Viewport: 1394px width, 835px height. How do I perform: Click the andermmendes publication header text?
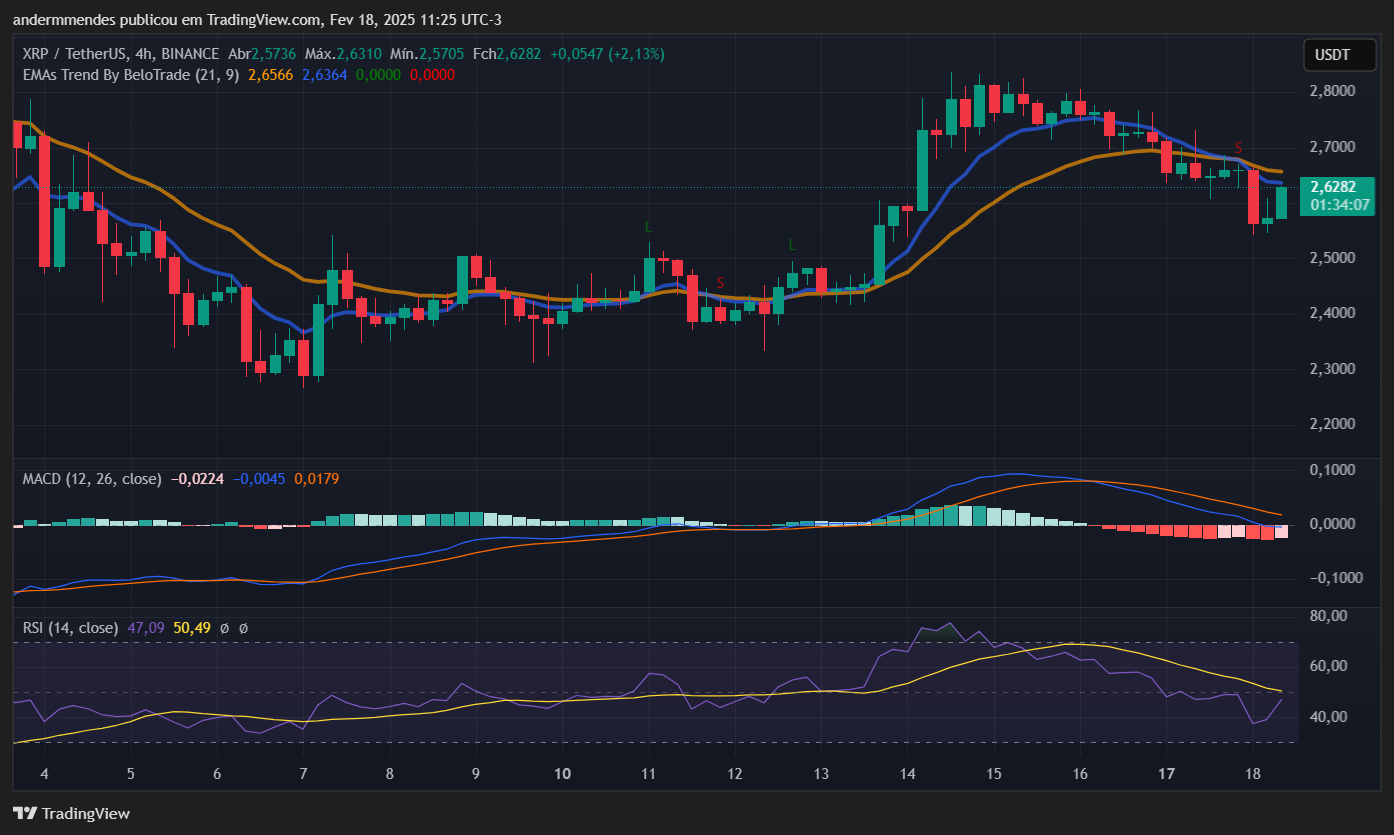tap(257, 20)
